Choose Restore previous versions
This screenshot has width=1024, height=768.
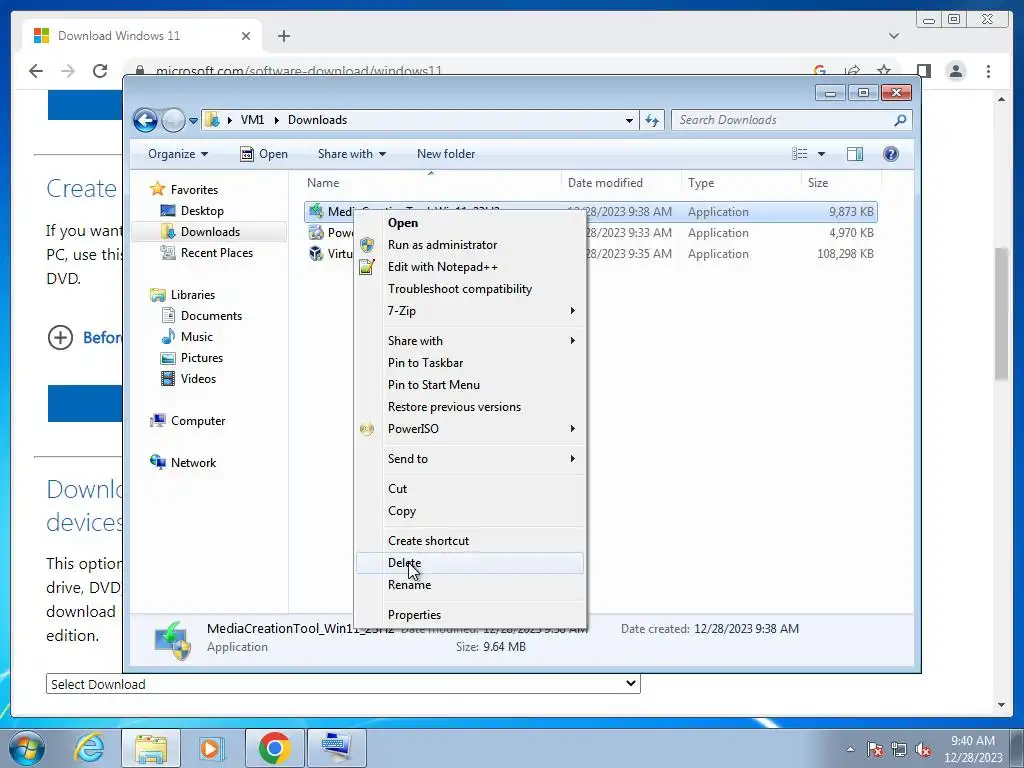(470, 407)
